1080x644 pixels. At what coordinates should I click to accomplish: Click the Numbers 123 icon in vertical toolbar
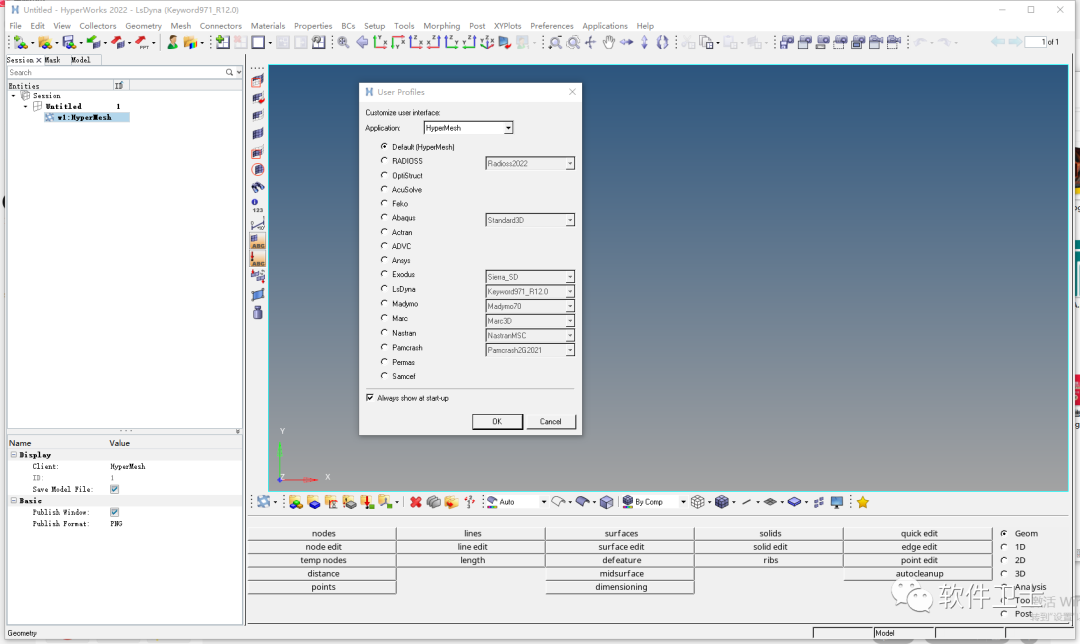pos(257,205)
